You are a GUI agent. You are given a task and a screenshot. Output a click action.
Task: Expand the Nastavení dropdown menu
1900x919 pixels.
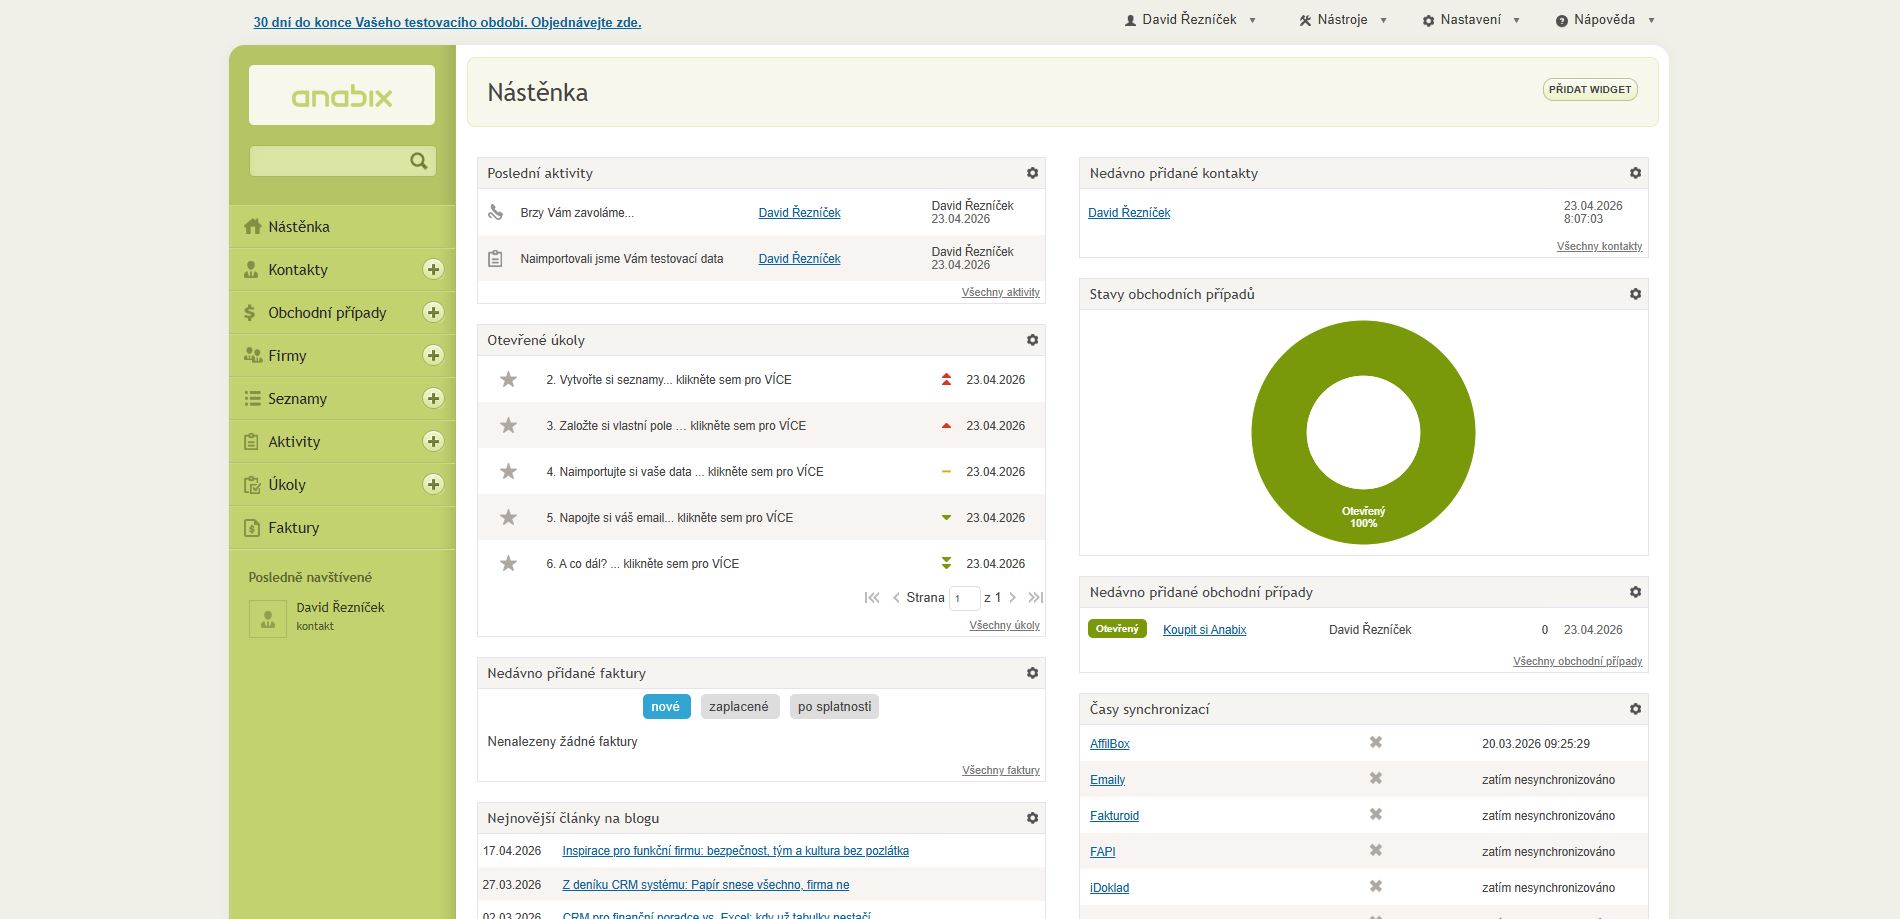pos(1471,20)
